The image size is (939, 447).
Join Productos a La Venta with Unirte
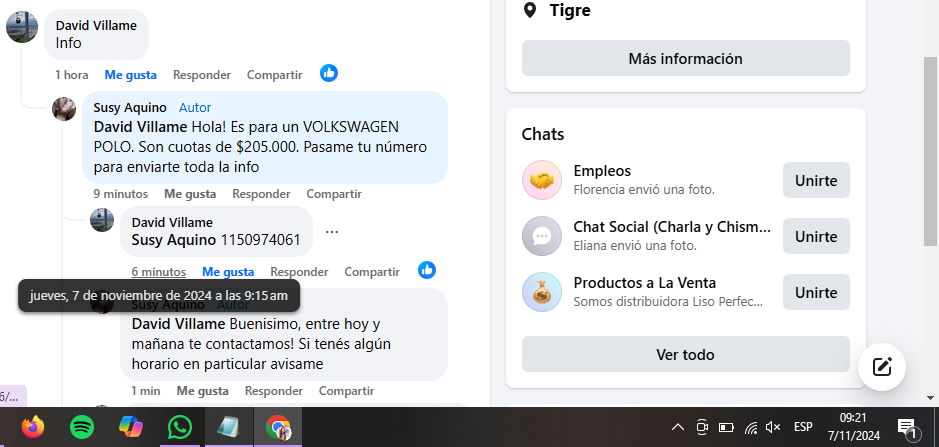point(816,292)
